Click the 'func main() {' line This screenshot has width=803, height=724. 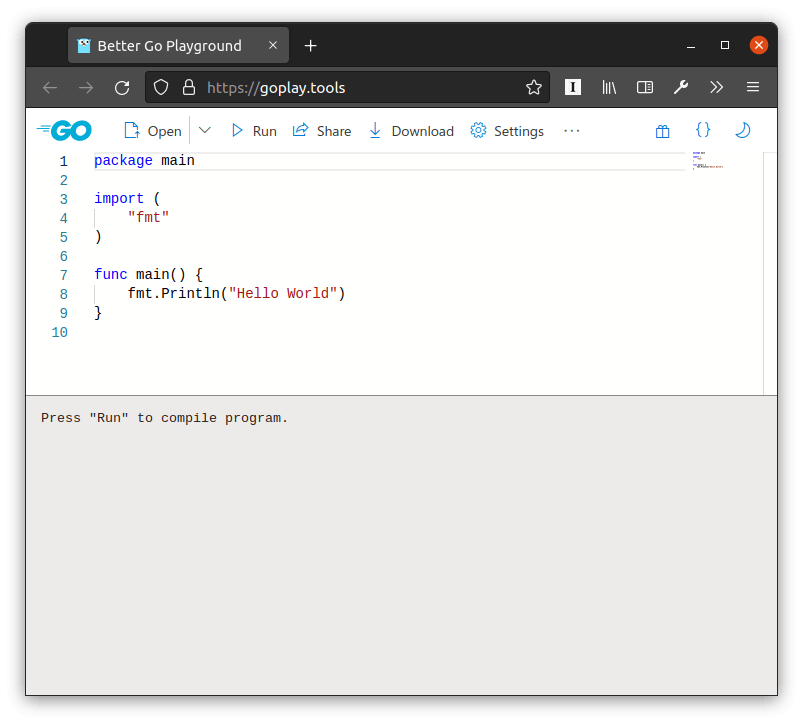(149, 274)
